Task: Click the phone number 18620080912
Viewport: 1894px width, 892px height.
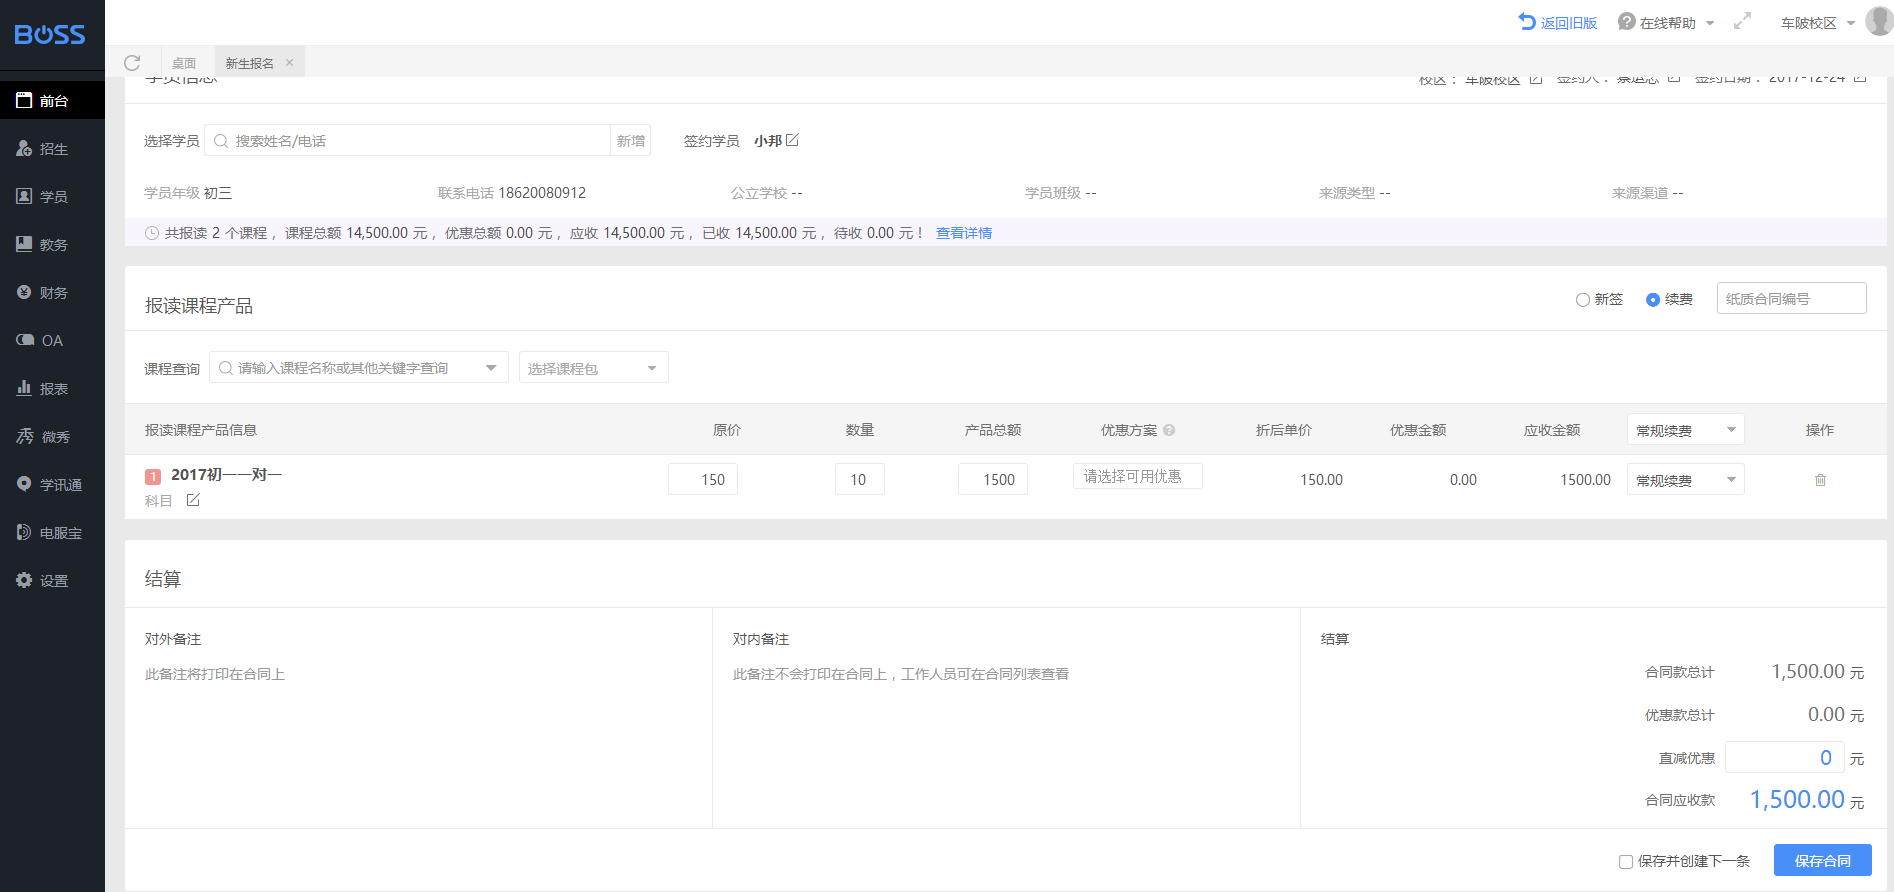Action: pos(542,193)
